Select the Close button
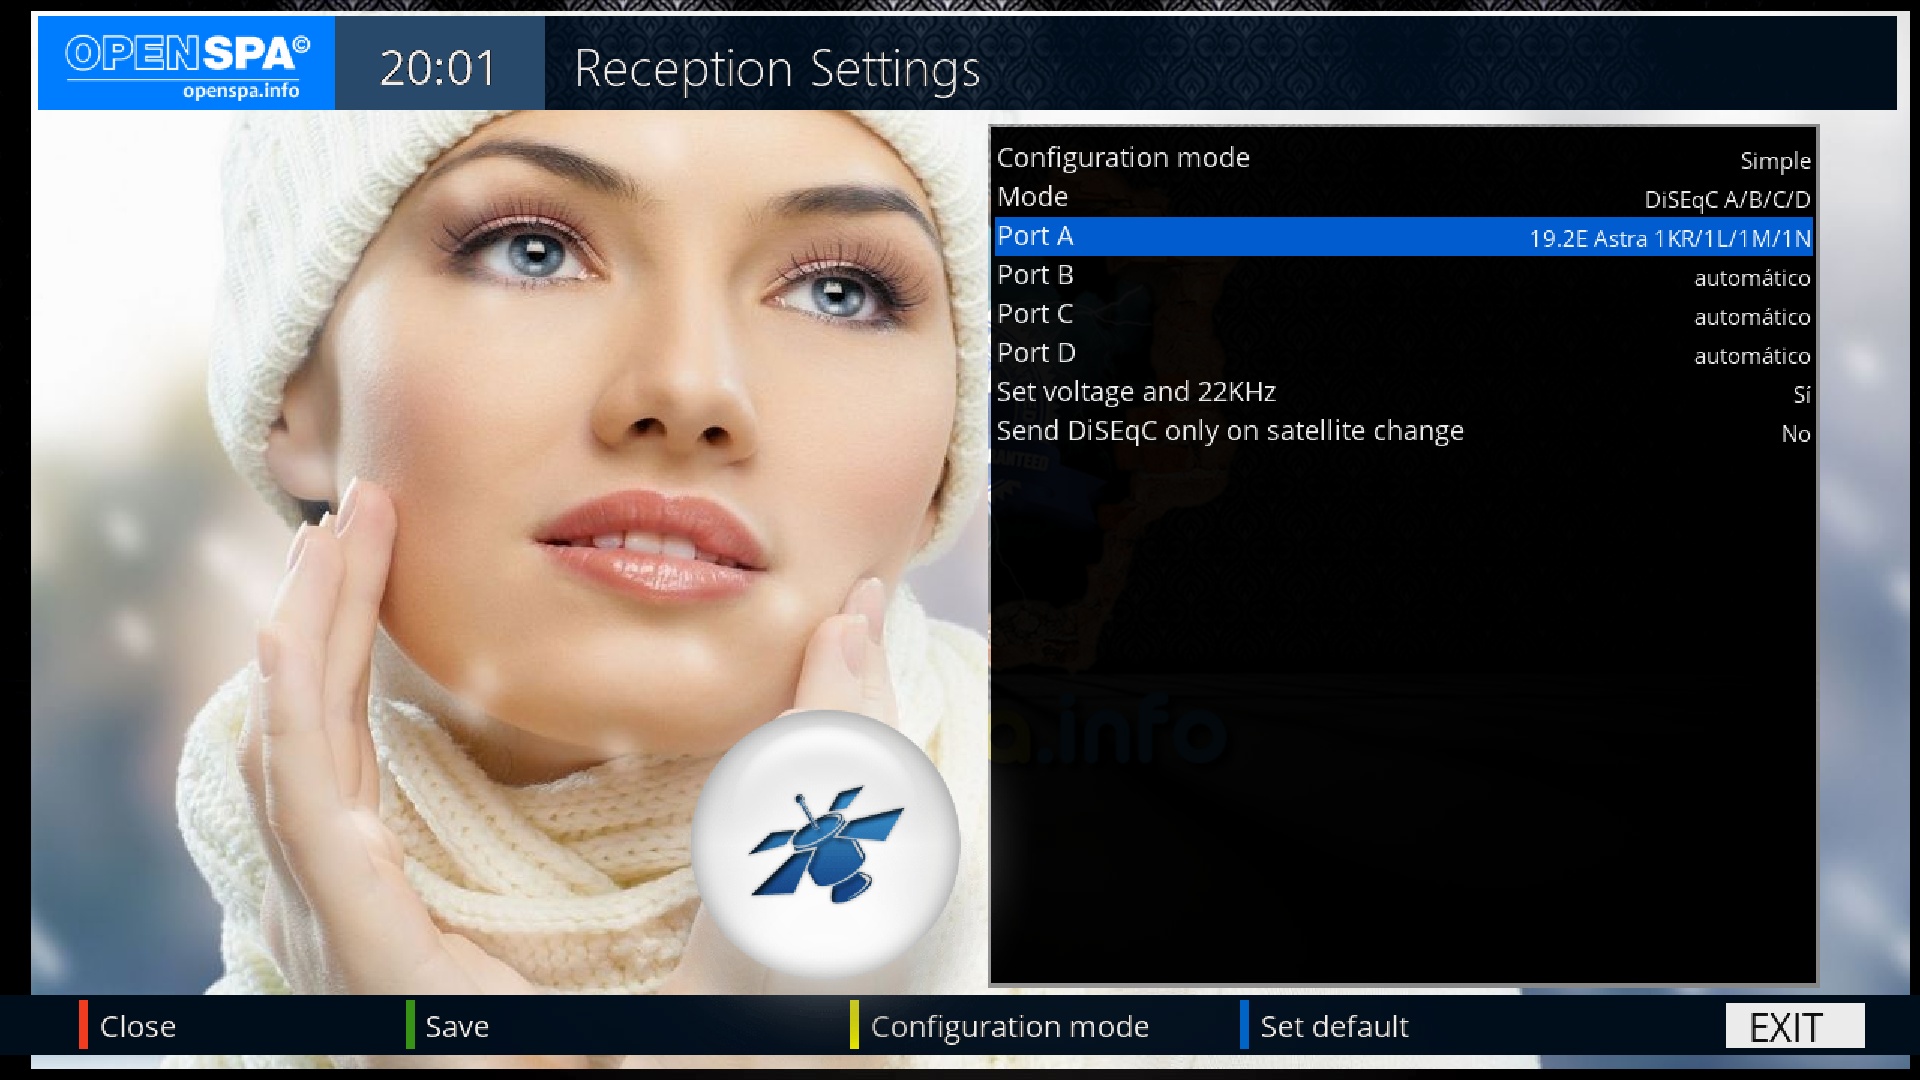The height and width of the screenshot is (1080, 1920). click(138, 1027)
